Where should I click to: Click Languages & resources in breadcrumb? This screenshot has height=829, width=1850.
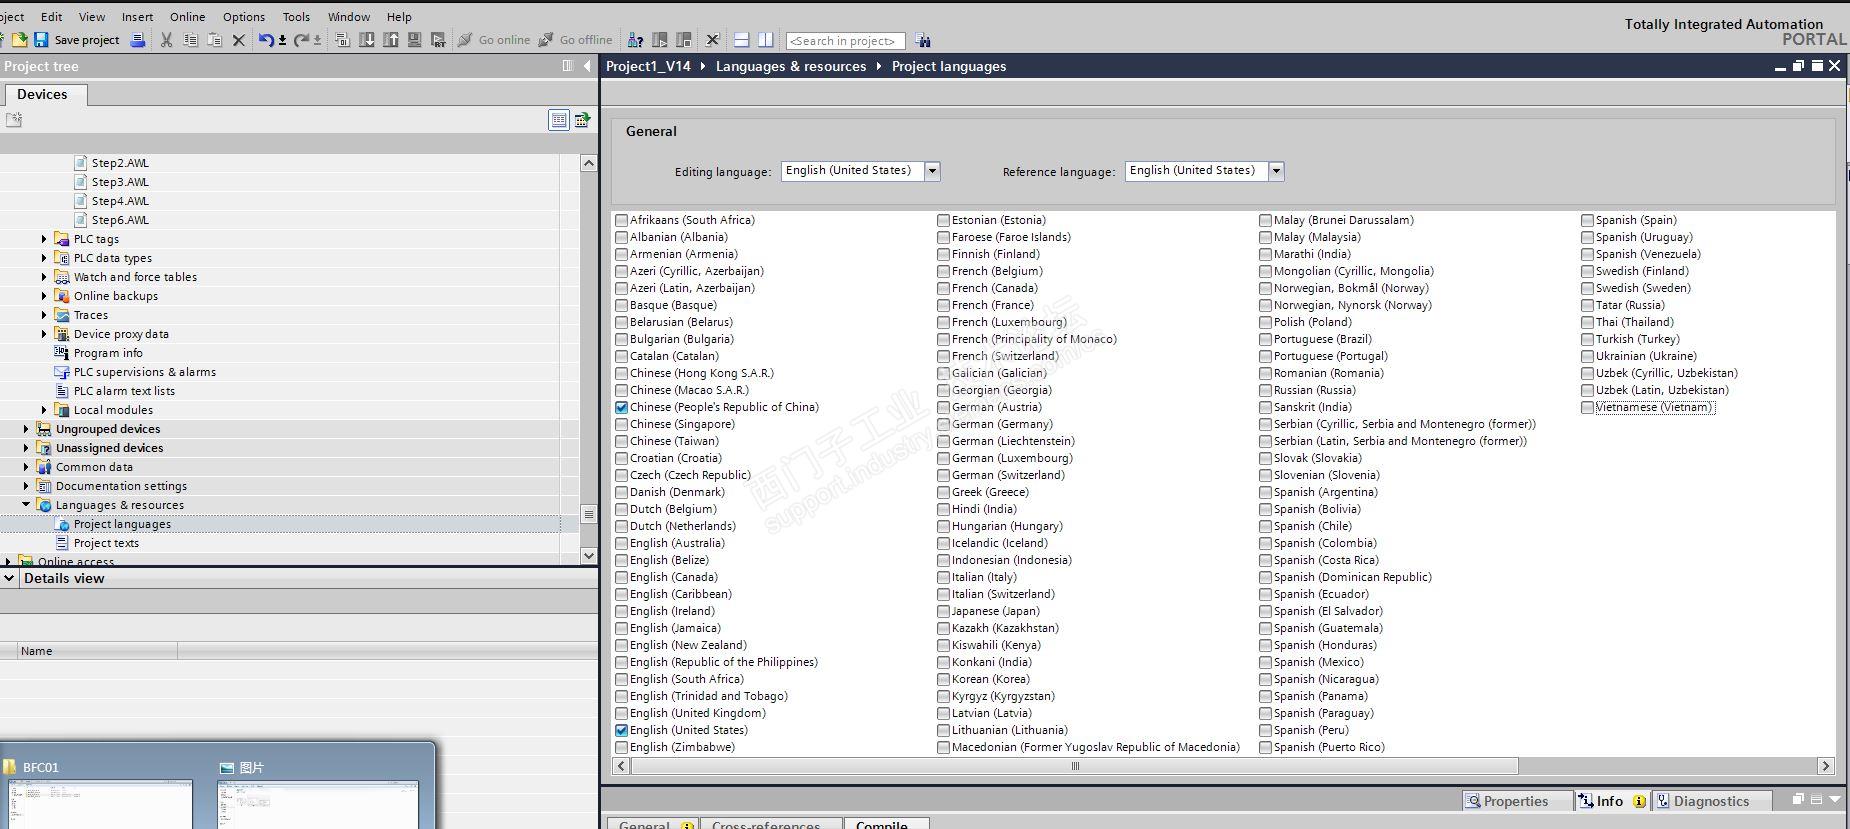tap(790, 66)
